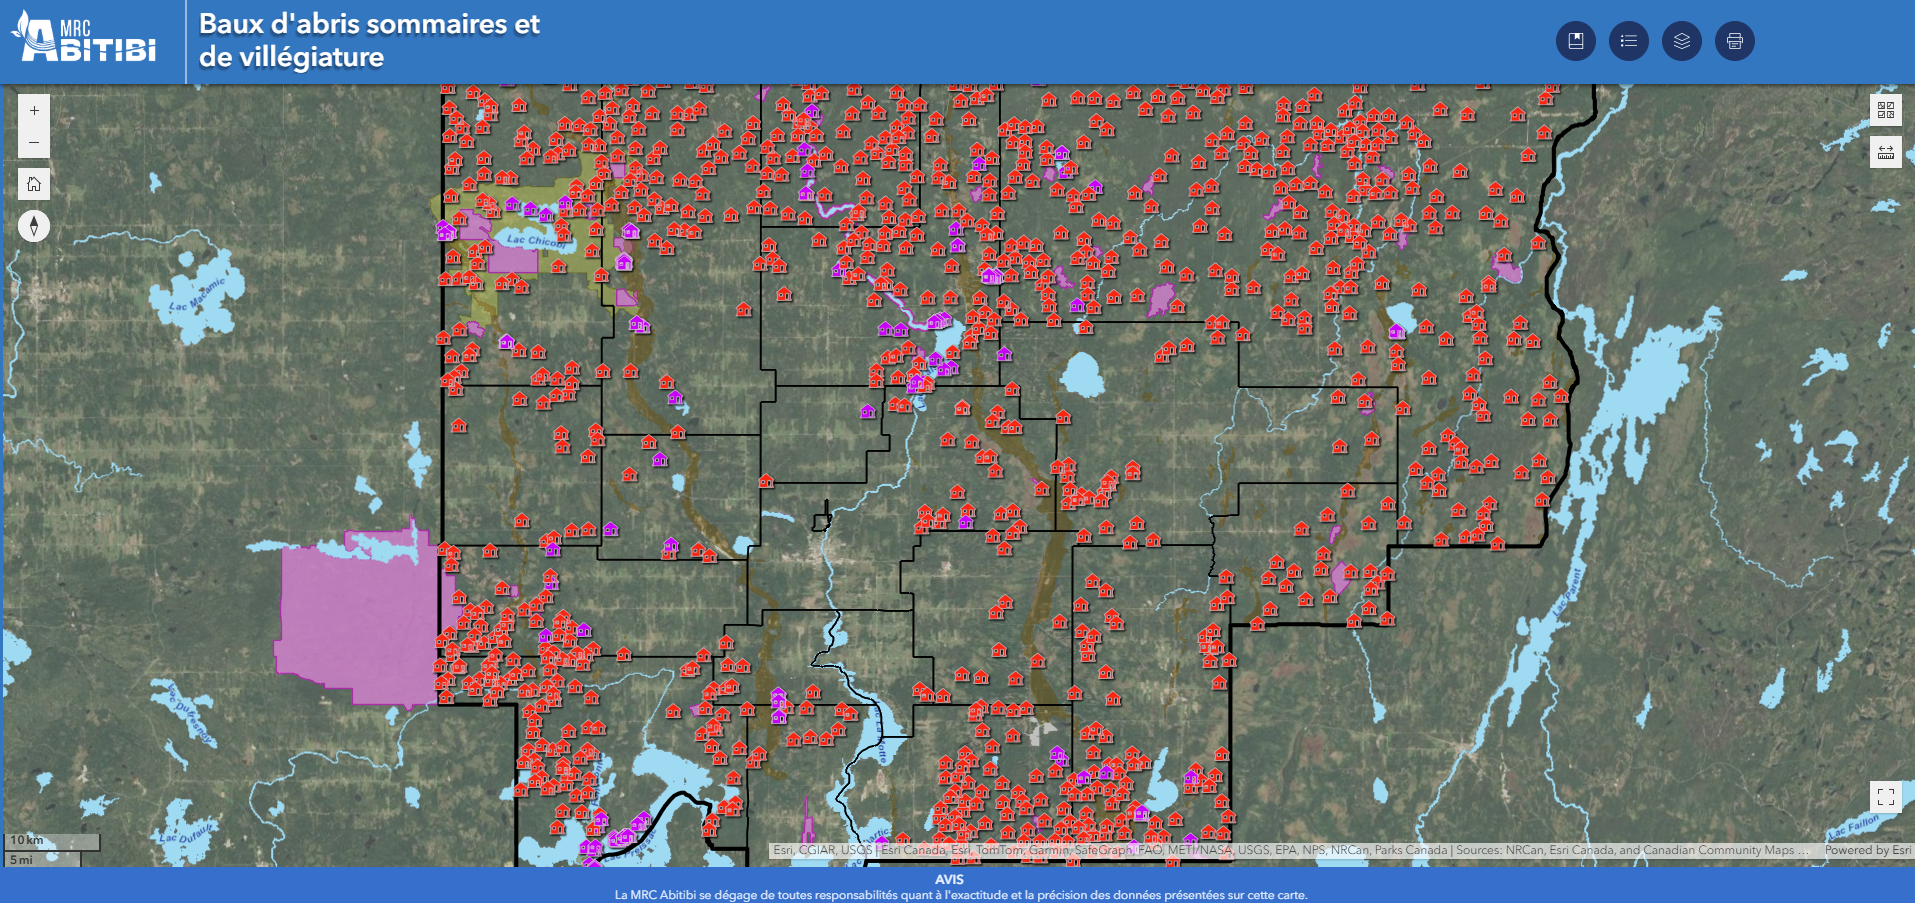Image resolution: width=1915 pixels, height=903 pixels.
Task: Click the Lac Chicobi label on map
Action: tap(533, 240)
